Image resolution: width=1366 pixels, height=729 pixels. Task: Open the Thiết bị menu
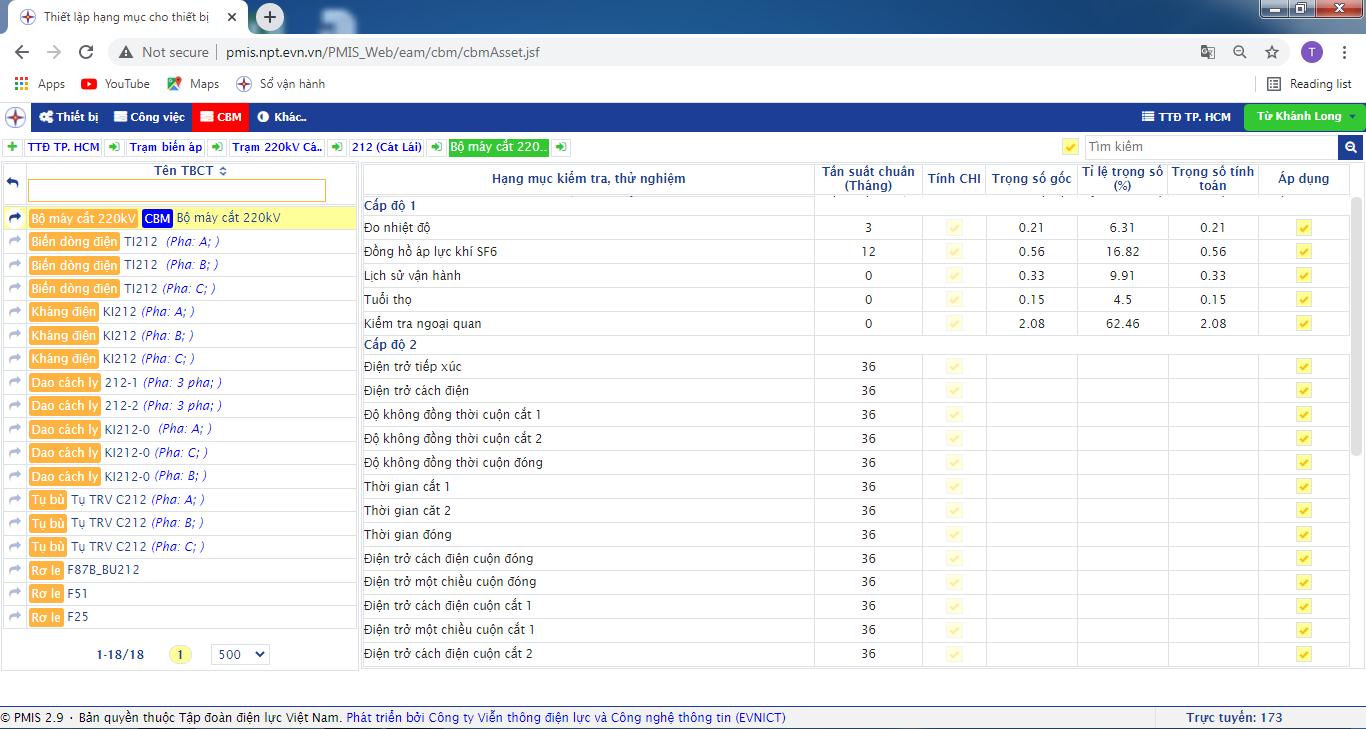pyautogui.click(x=69, y=117)
